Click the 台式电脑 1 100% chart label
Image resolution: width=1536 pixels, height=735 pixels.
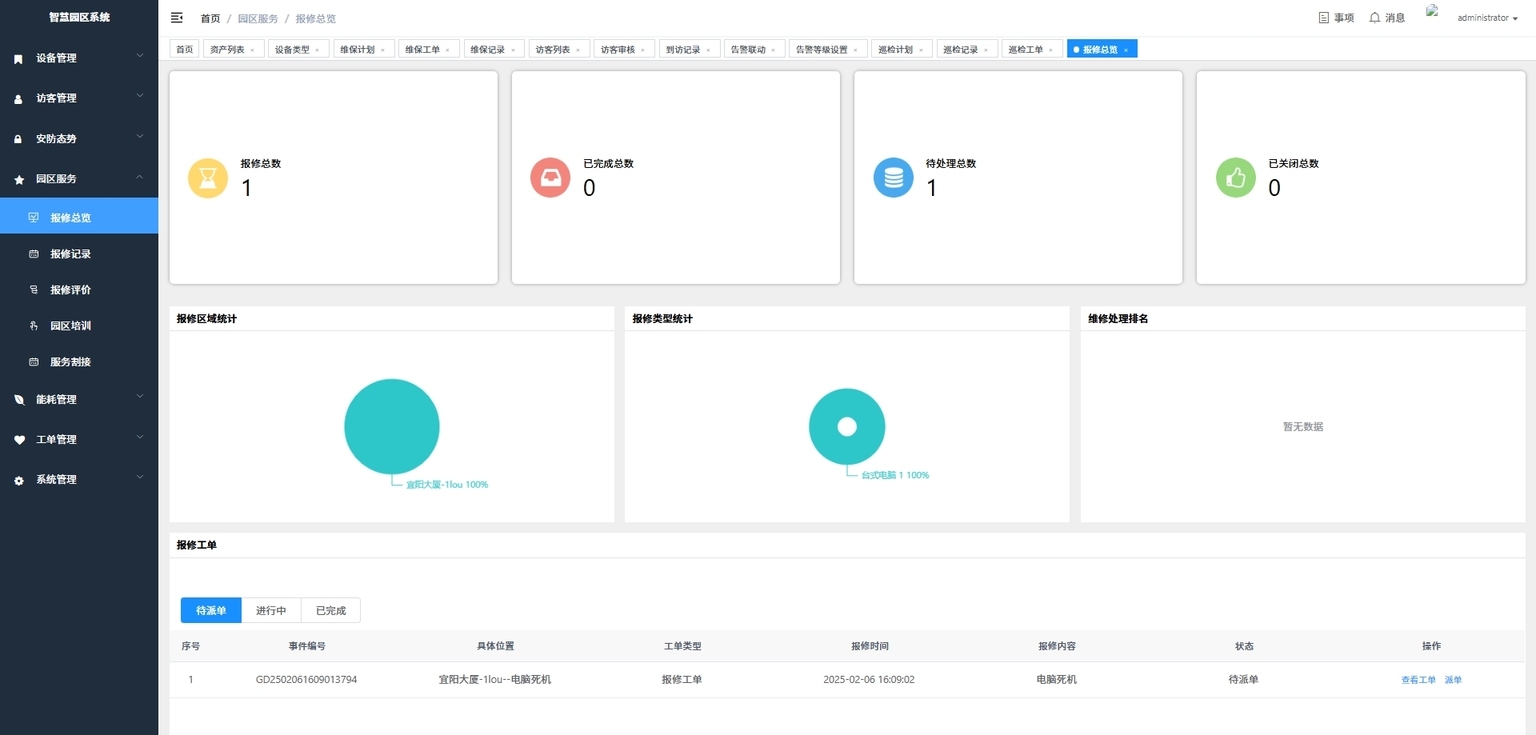[895, 475]
